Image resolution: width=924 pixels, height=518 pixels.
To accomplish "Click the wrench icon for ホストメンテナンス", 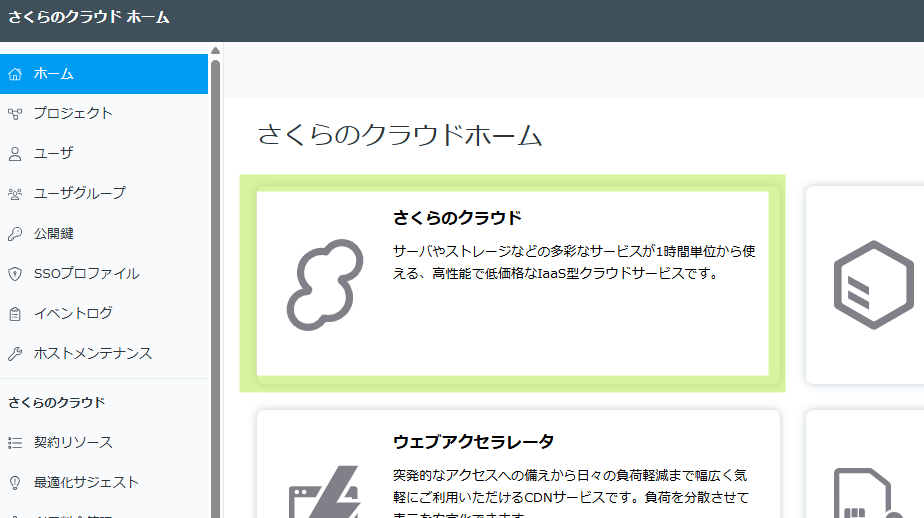I will point(15,354).
